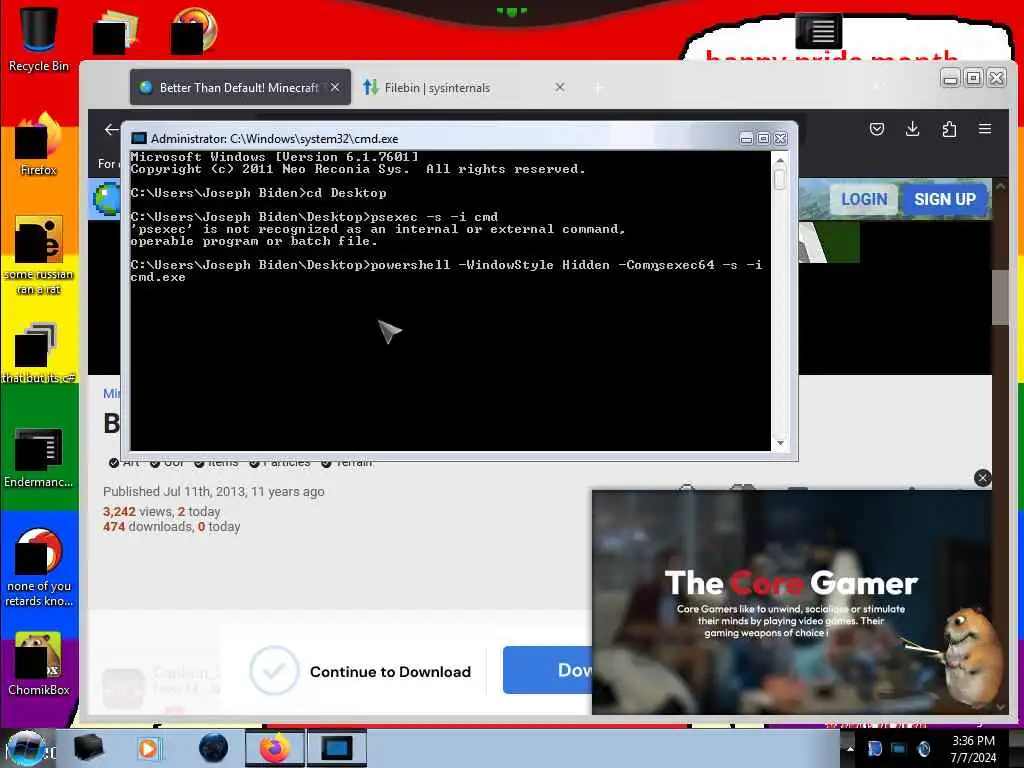Open the Firefox hamburger application menu
The width and height of the screenshot is (1024, 768).
pos(985,129)
